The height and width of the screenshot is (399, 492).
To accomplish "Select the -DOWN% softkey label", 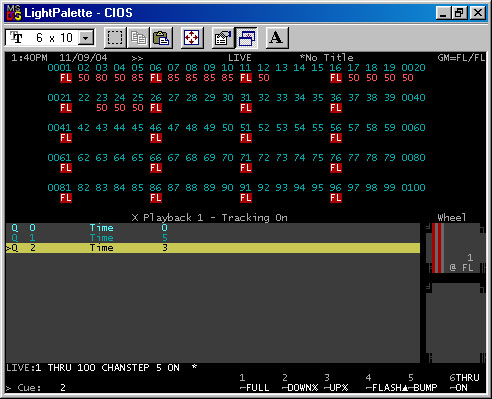I will 300,388.
